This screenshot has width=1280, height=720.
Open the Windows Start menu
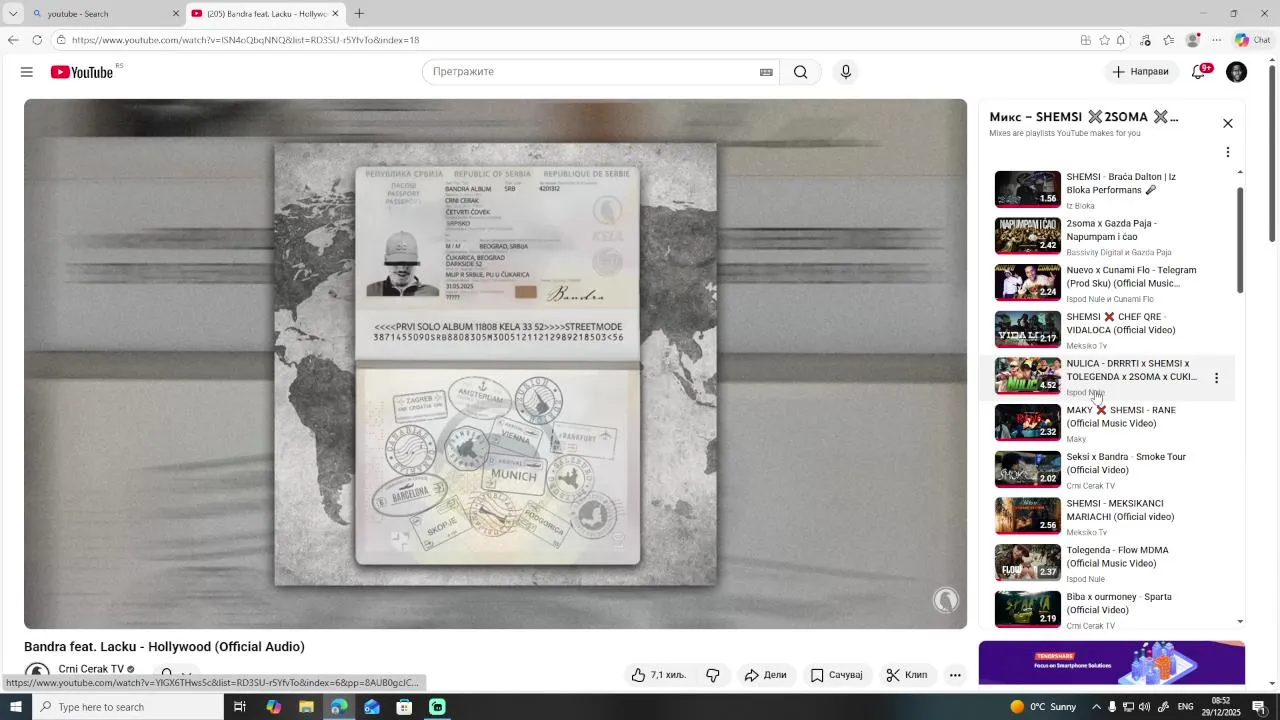[16, 707]
